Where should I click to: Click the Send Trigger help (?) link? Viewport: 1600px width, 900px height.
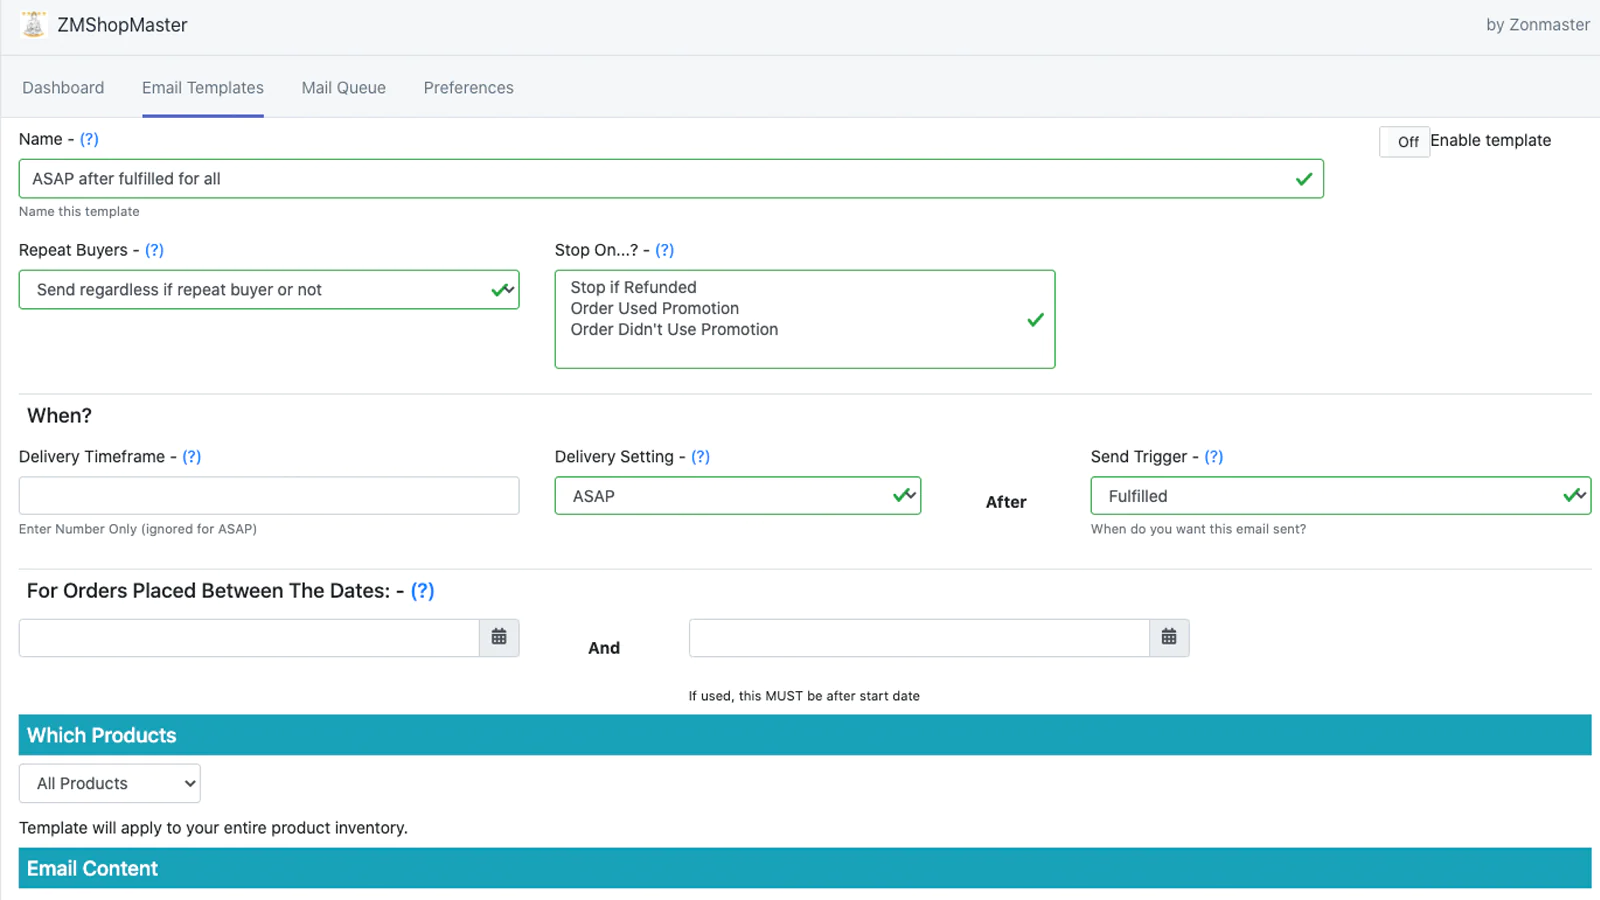1213,456
